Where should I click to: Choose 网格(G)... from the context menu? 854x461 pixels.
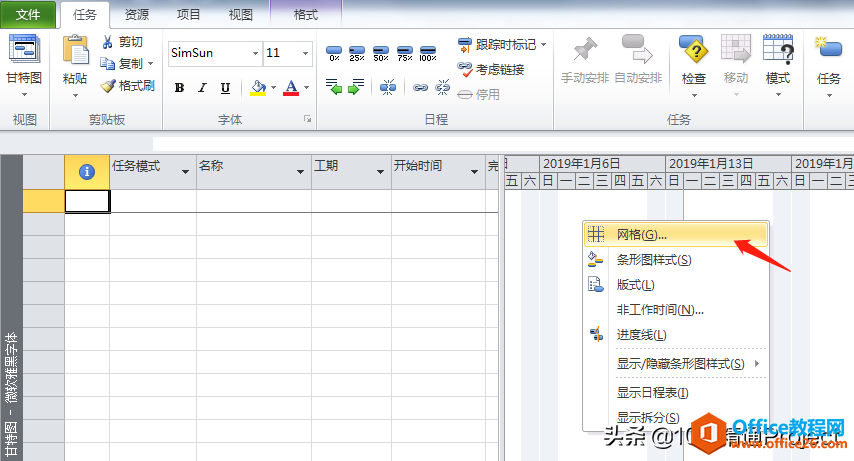click(641, 234)
